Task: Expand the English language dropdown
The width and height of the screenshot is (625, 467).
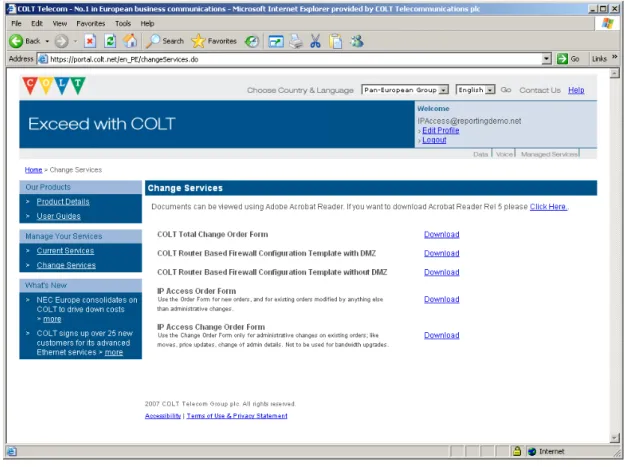Action: 490,90
